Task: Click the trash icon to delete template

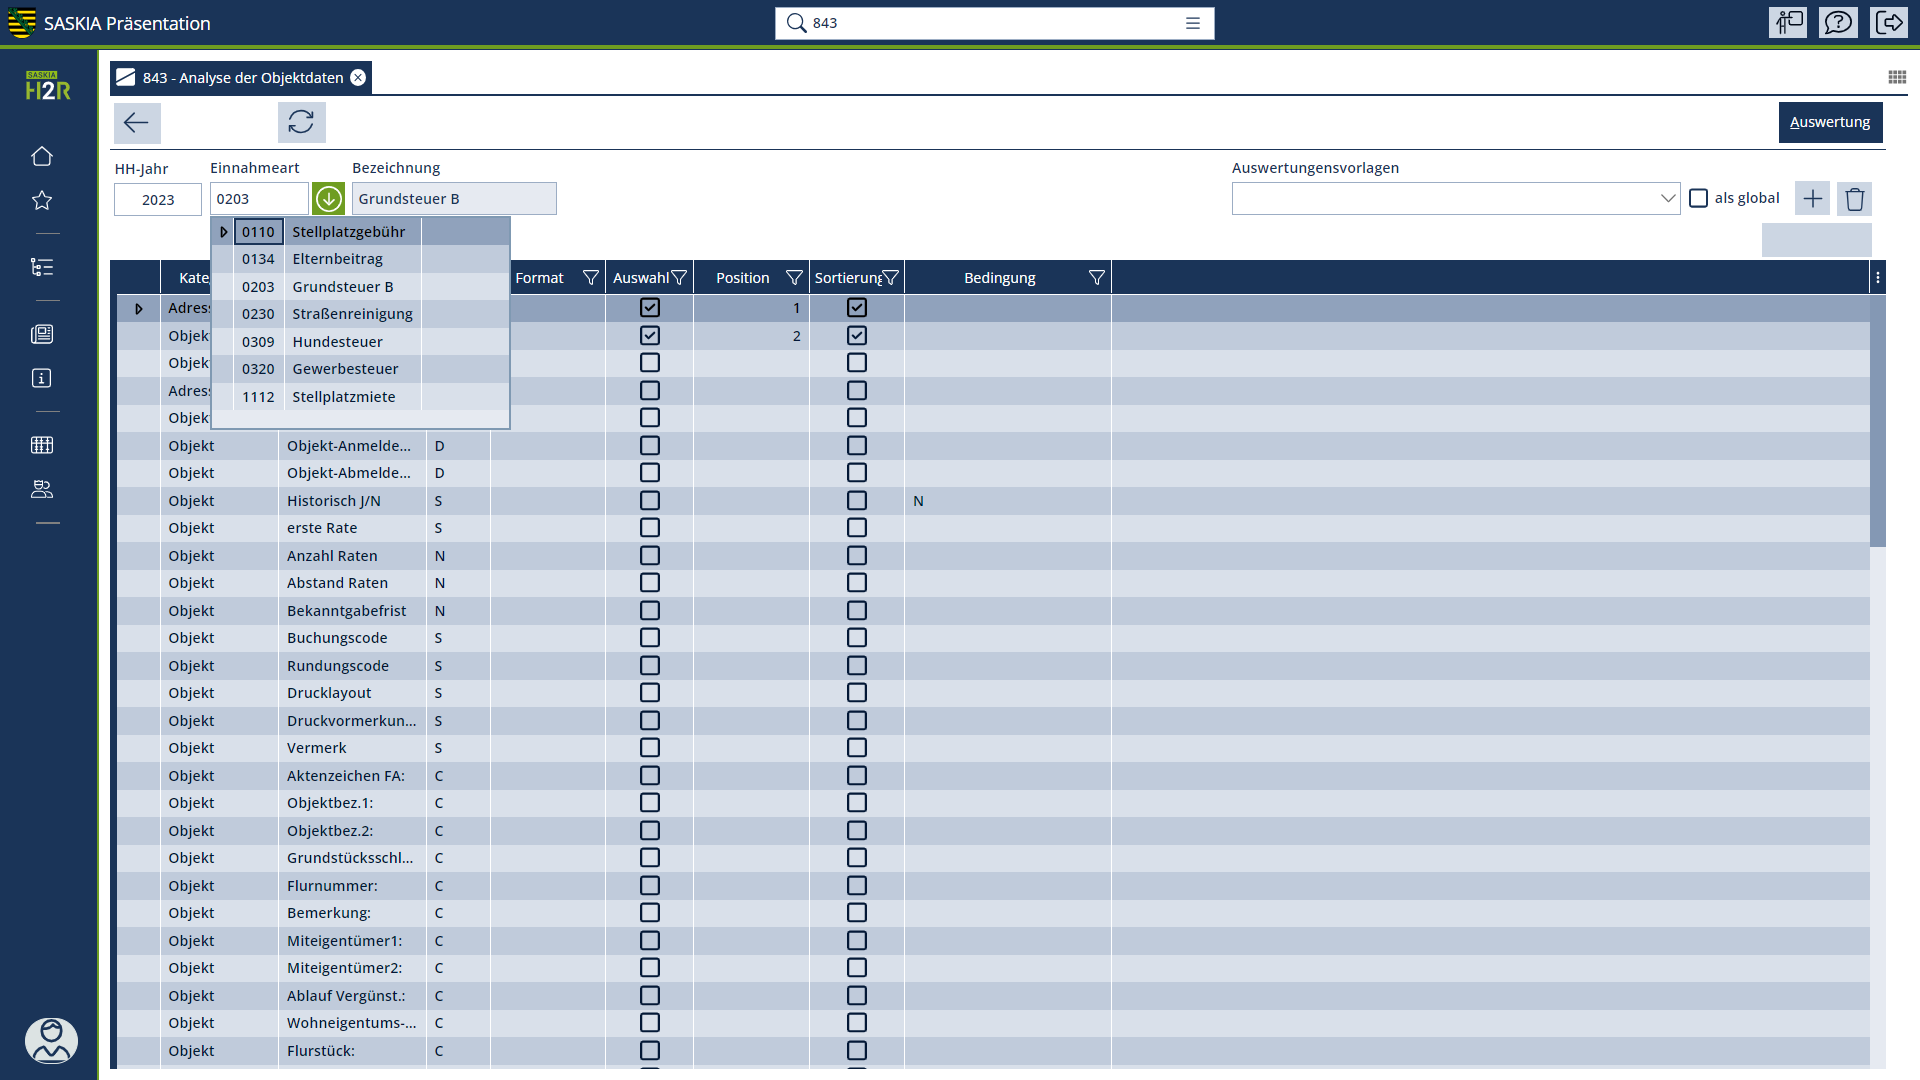Action: pos(1854,199)
